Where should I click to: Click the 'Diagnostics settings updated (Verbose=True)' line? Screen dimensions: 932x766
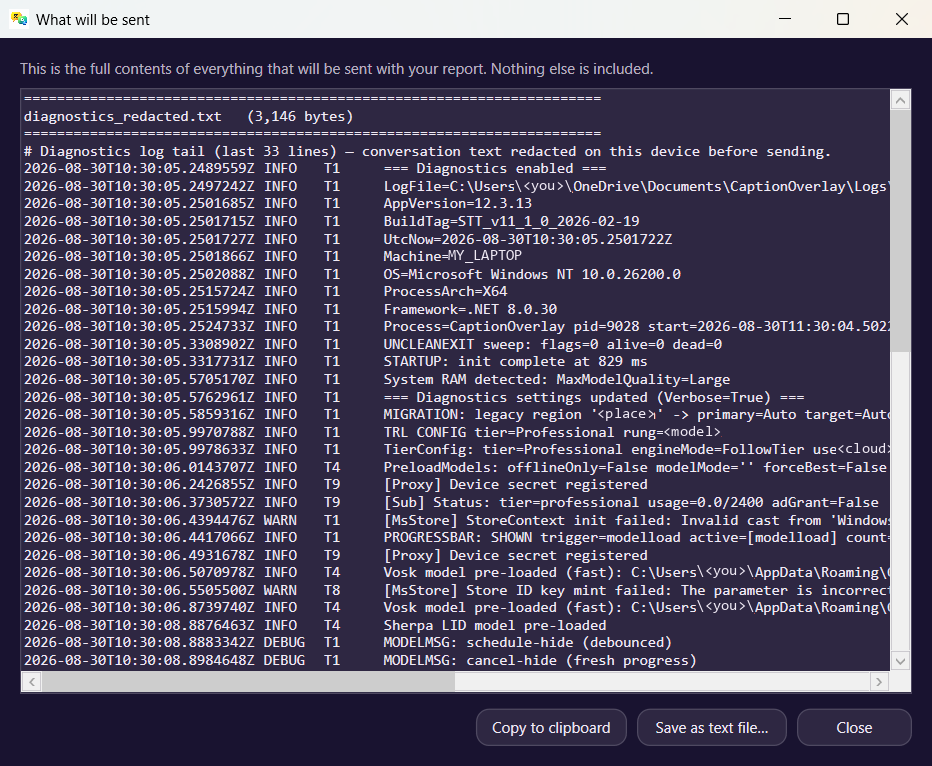[x=414, y=398]
